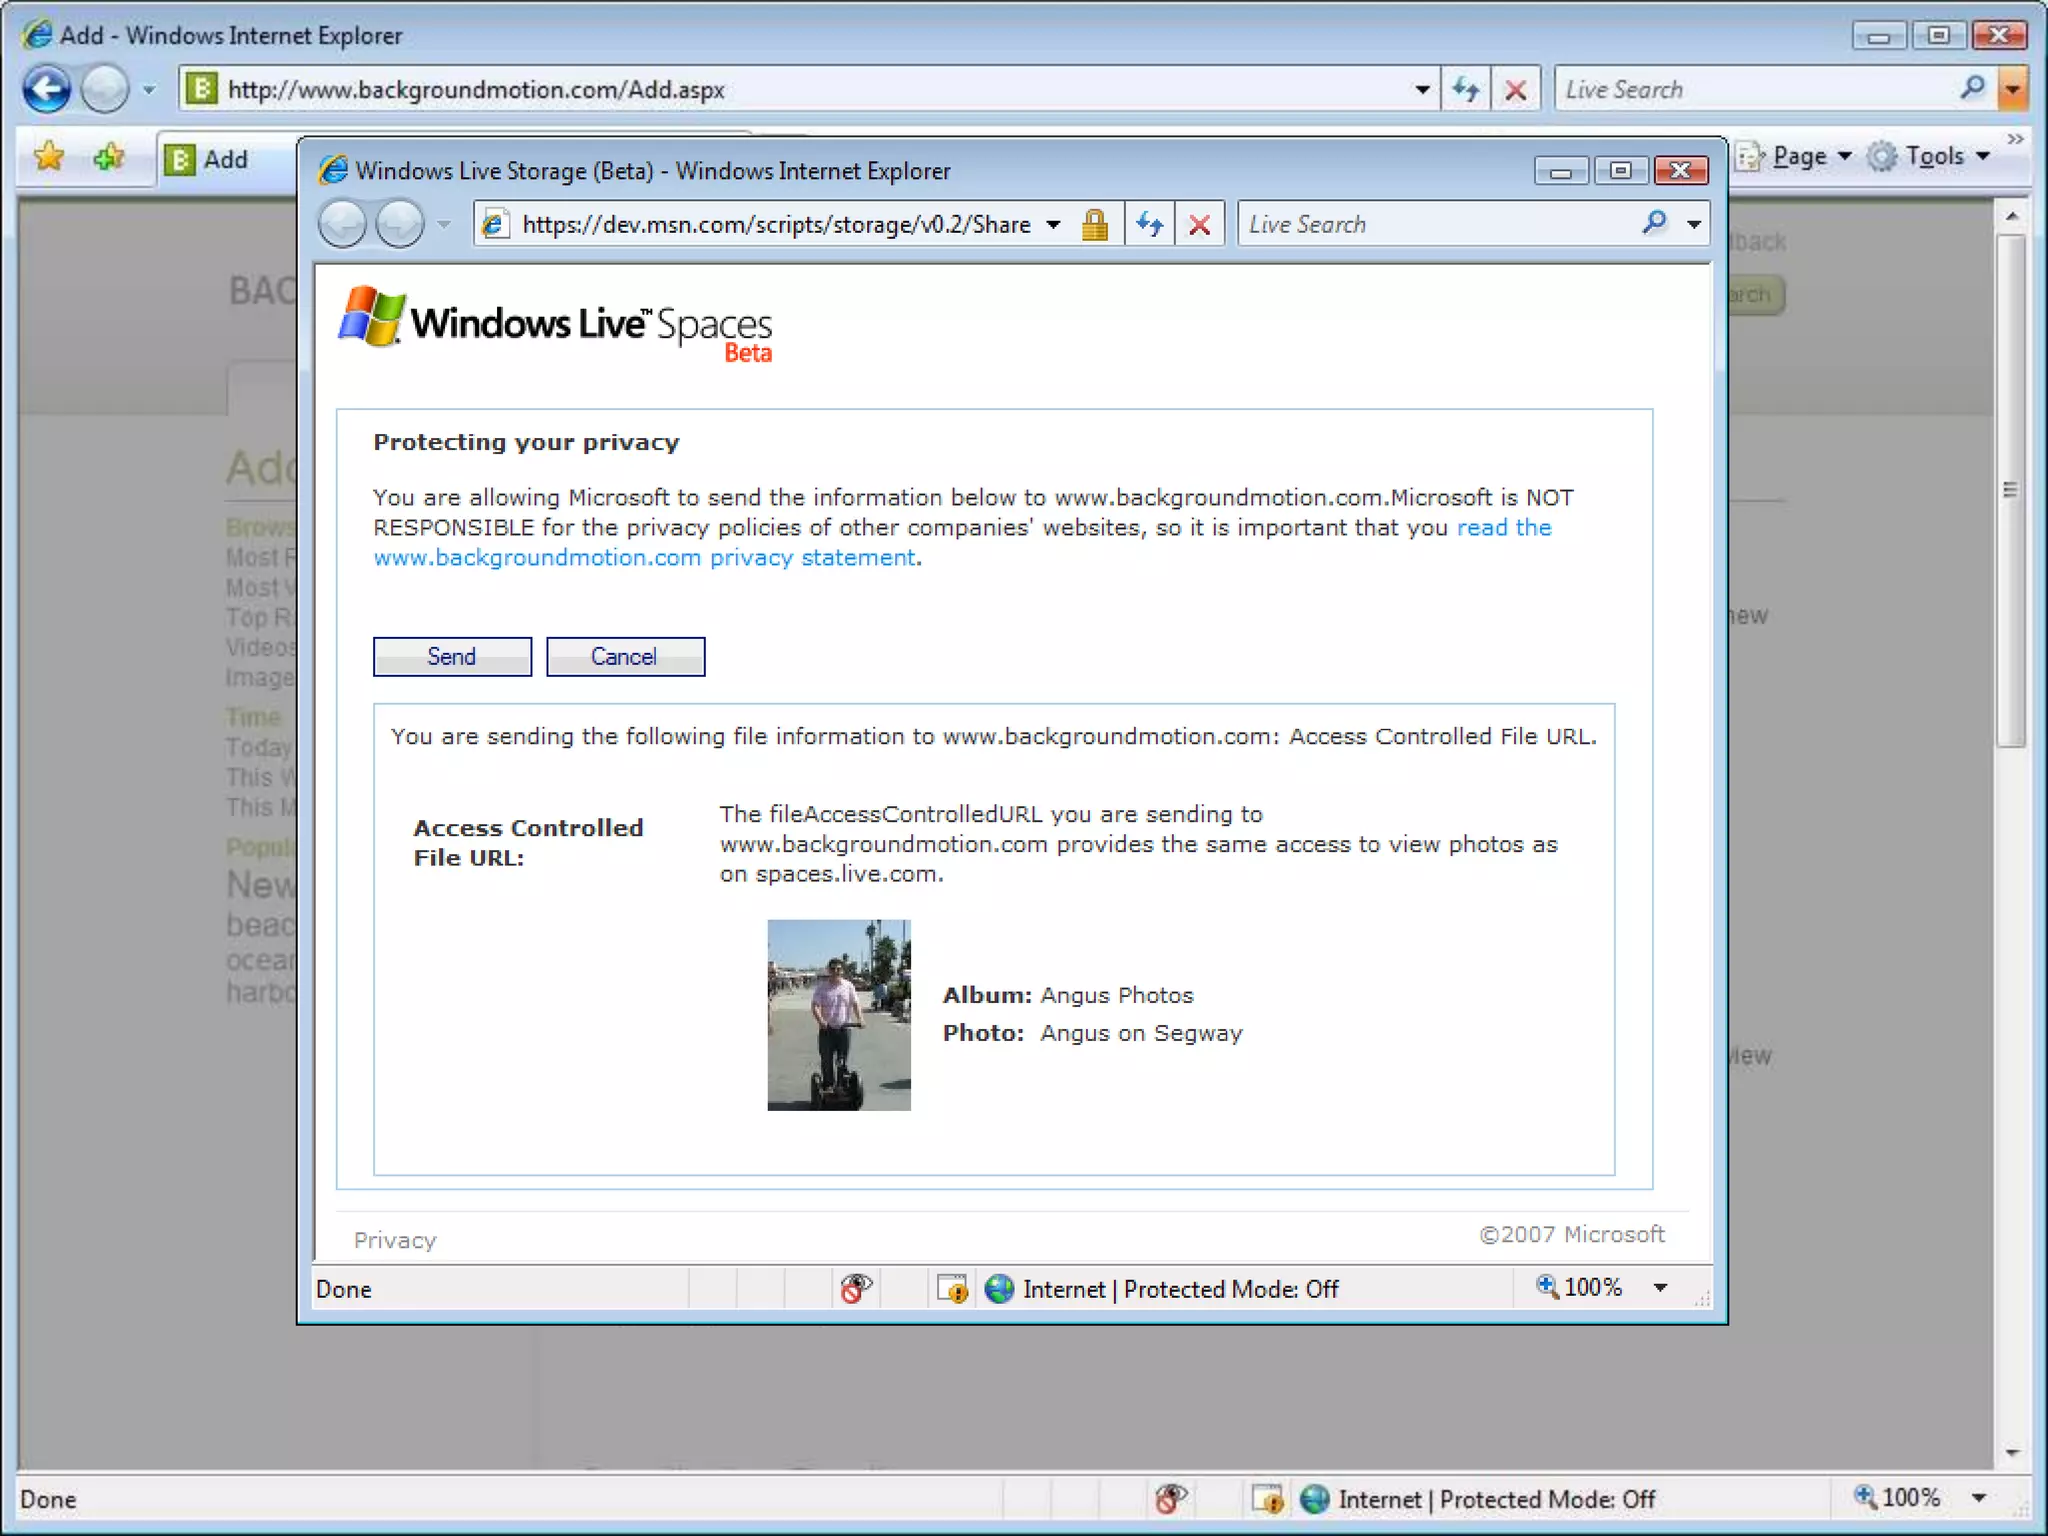This screenshot has width=2048, height=1536.
Task: Open recent pages dropdown in main window
Action: pyautogui.click(x=149, y=90)
